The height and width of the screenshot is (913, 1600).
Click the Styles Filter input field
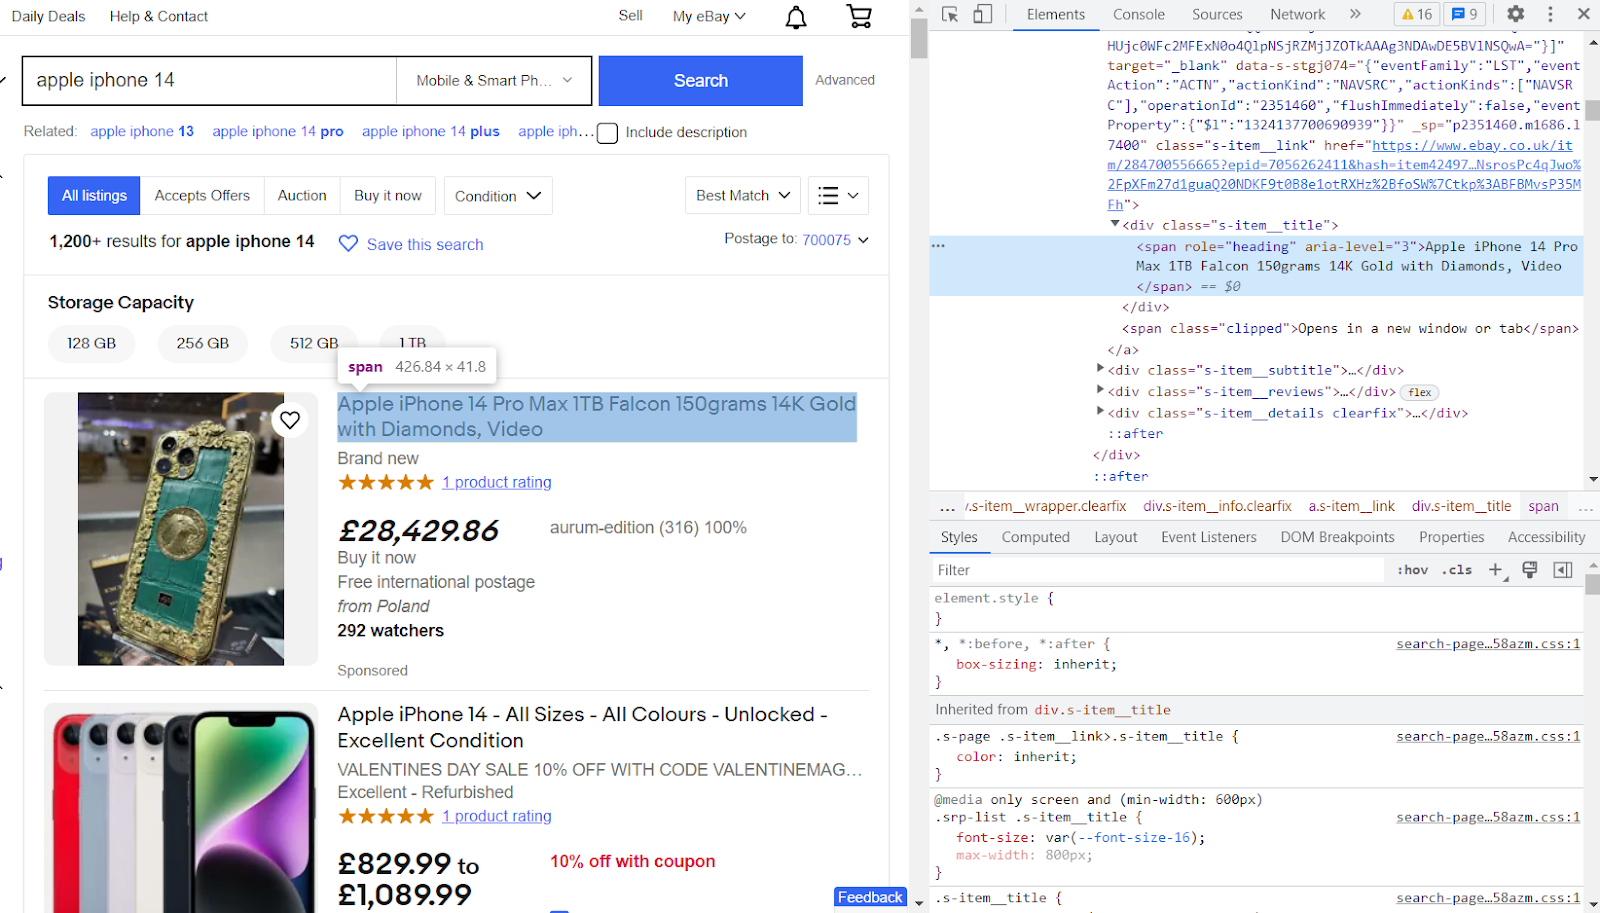[x=1157, y=570]
